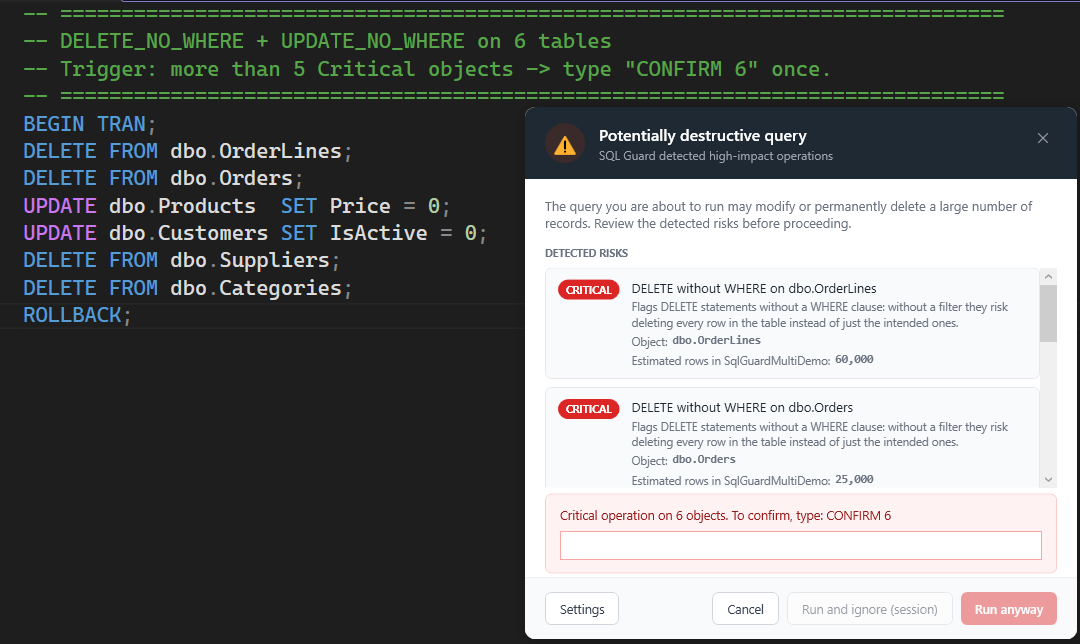1080x644 pixels.
Task: Click the 'Trigger: more than 5 Critical objects' comment
Action: 427,69
